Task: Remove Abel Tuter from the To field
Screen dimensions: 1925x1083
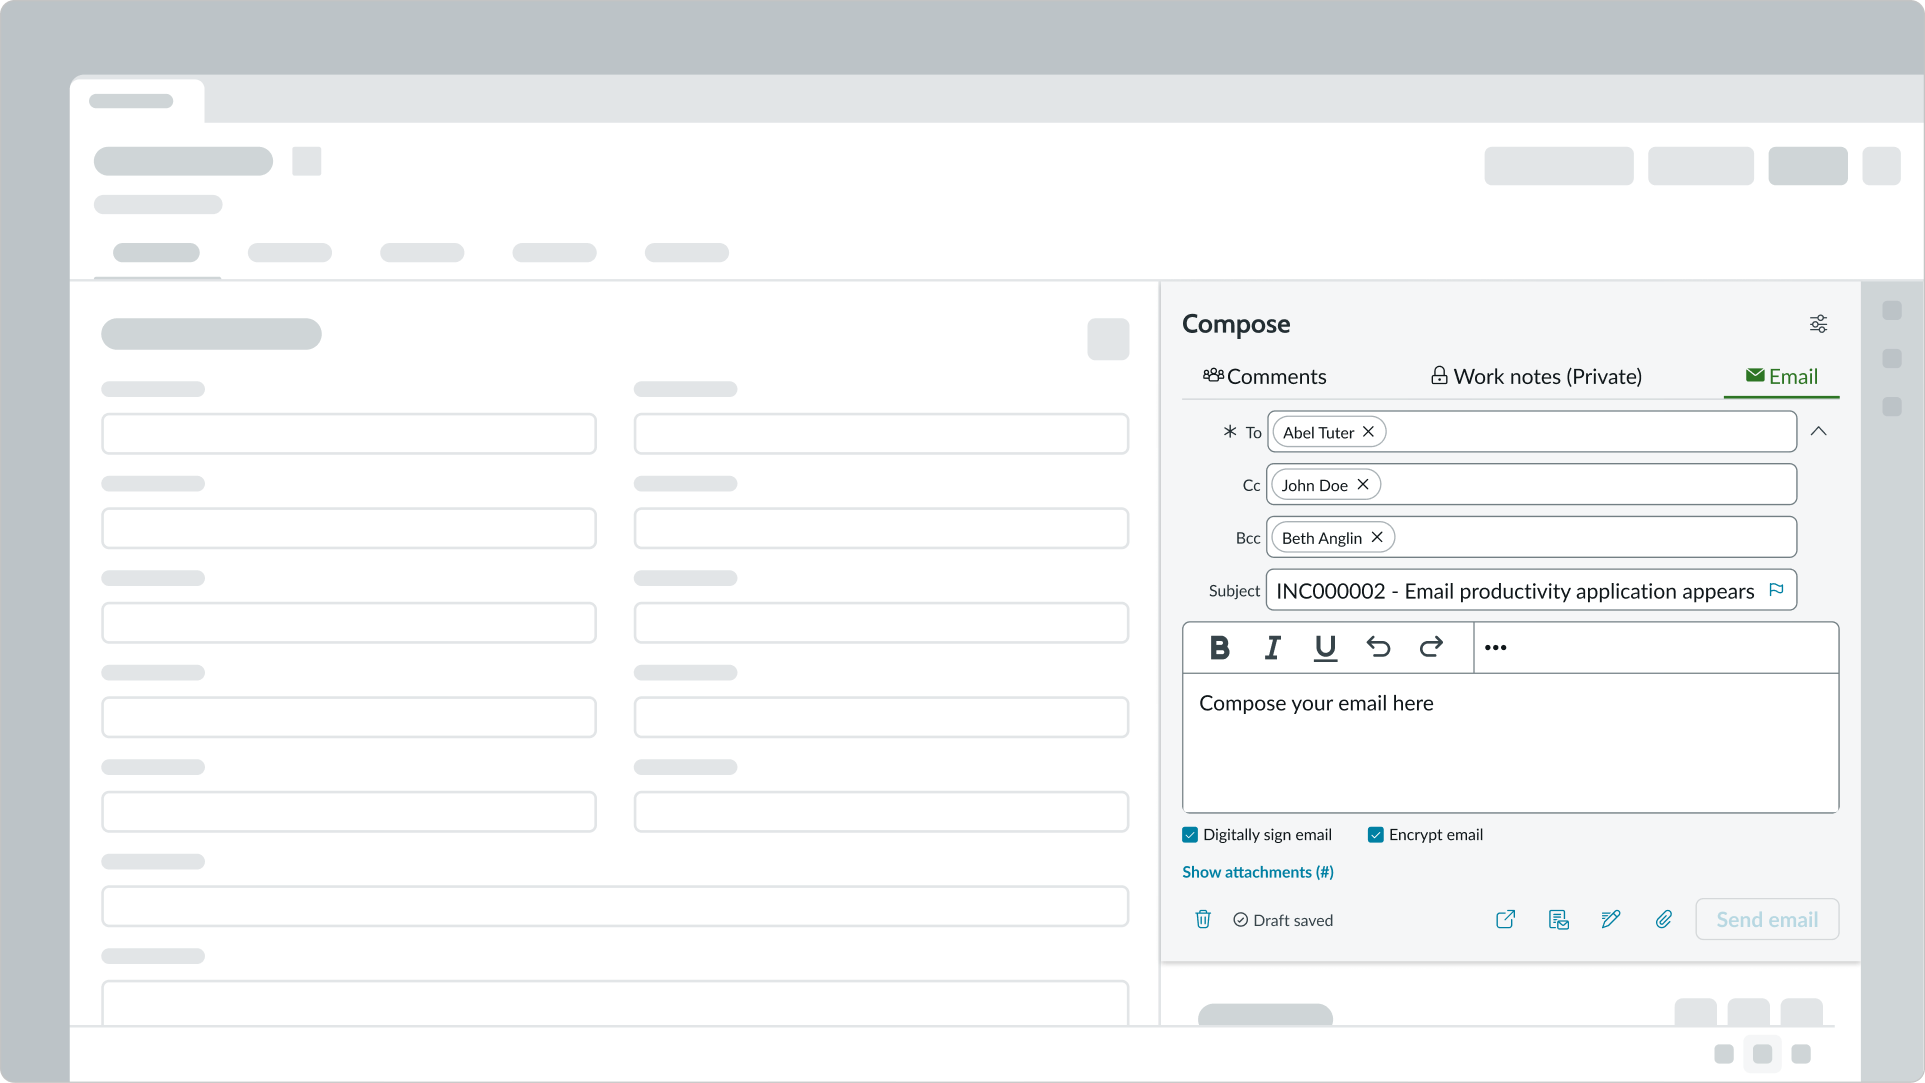Action: pyautogui.click(x=1368, y=432)
